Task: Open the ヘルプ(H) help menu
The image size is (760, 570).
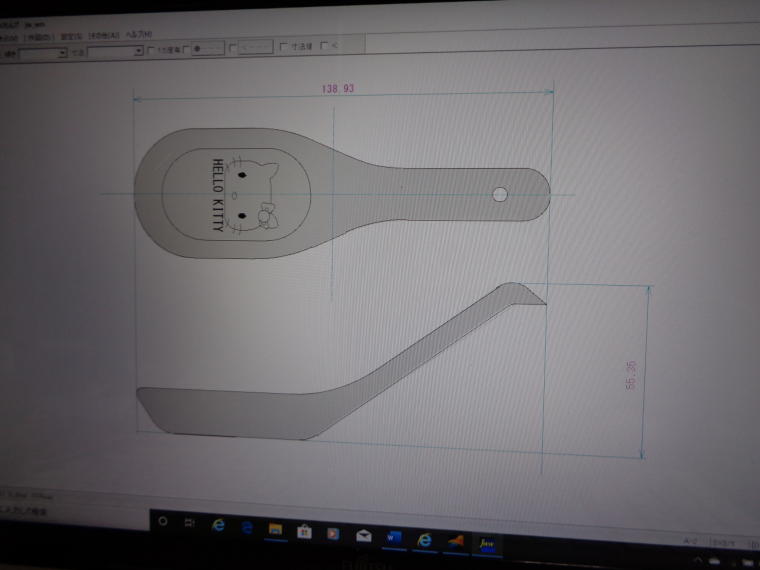Action: coord(139,34)
